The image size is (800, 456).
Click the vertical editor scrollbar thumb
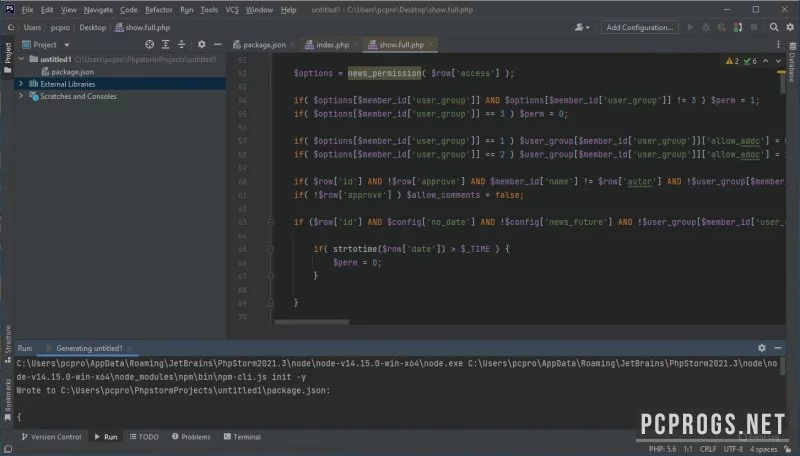pyautogui.click(x=783, y=82)
